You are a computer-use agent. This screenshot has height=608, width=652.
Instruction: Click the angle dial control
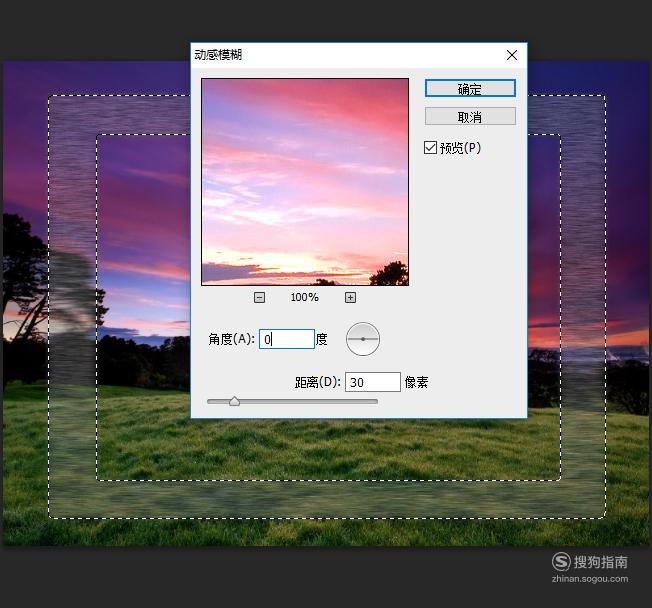[363, 339]
